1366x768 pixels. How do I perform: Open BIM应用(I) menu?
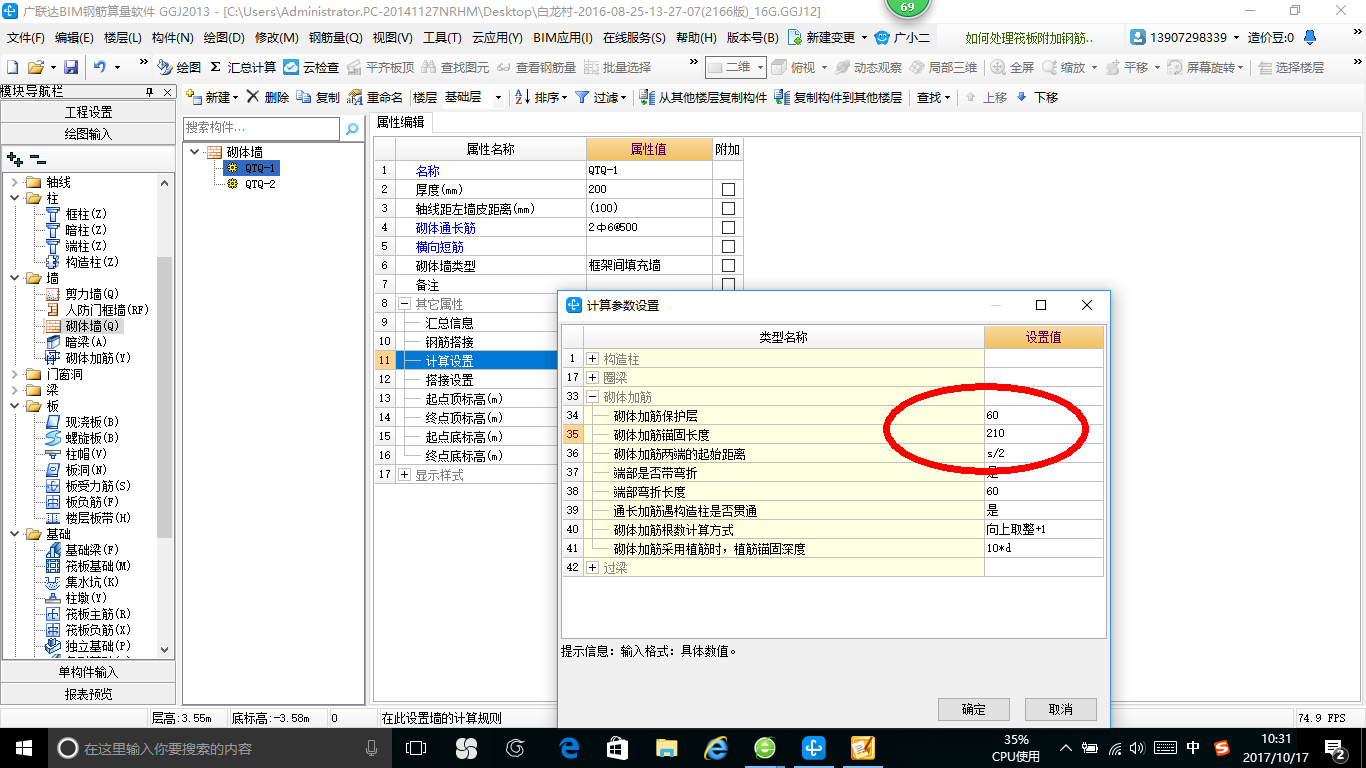[x=563, y=37]
